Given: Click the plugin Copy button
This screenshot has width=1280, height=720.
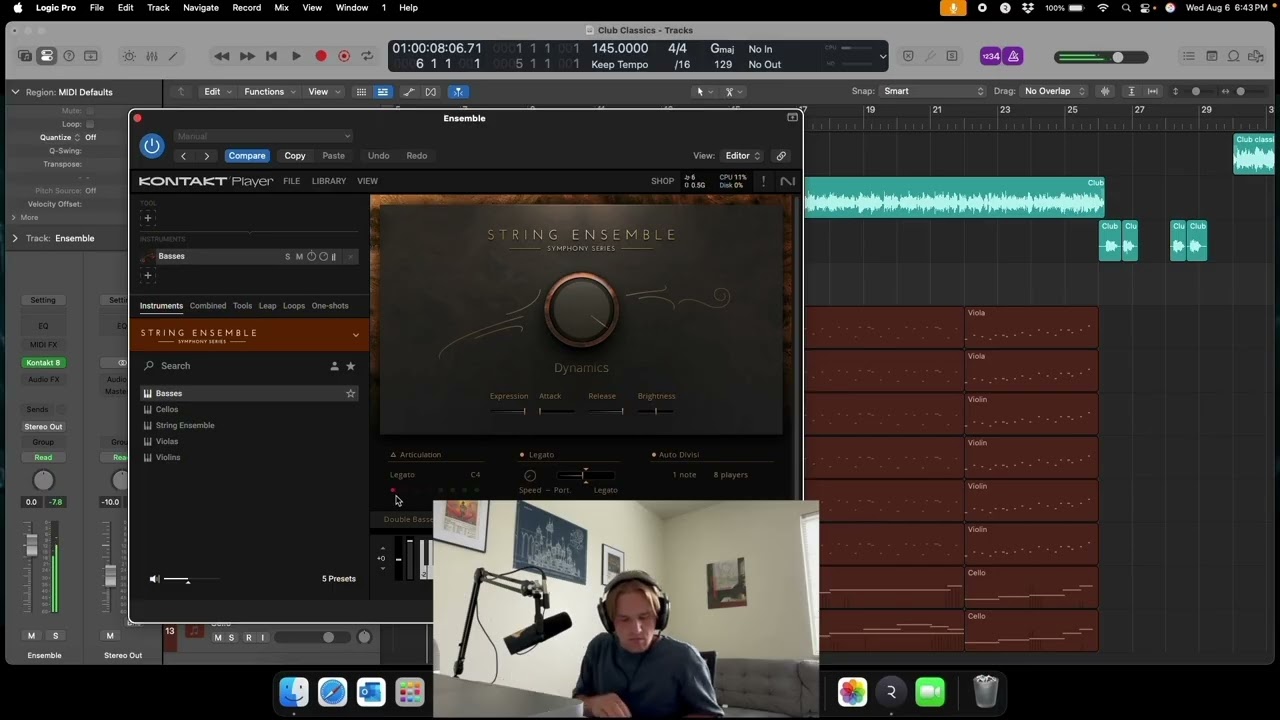Looking at the screenshot, I should point(295,156).
